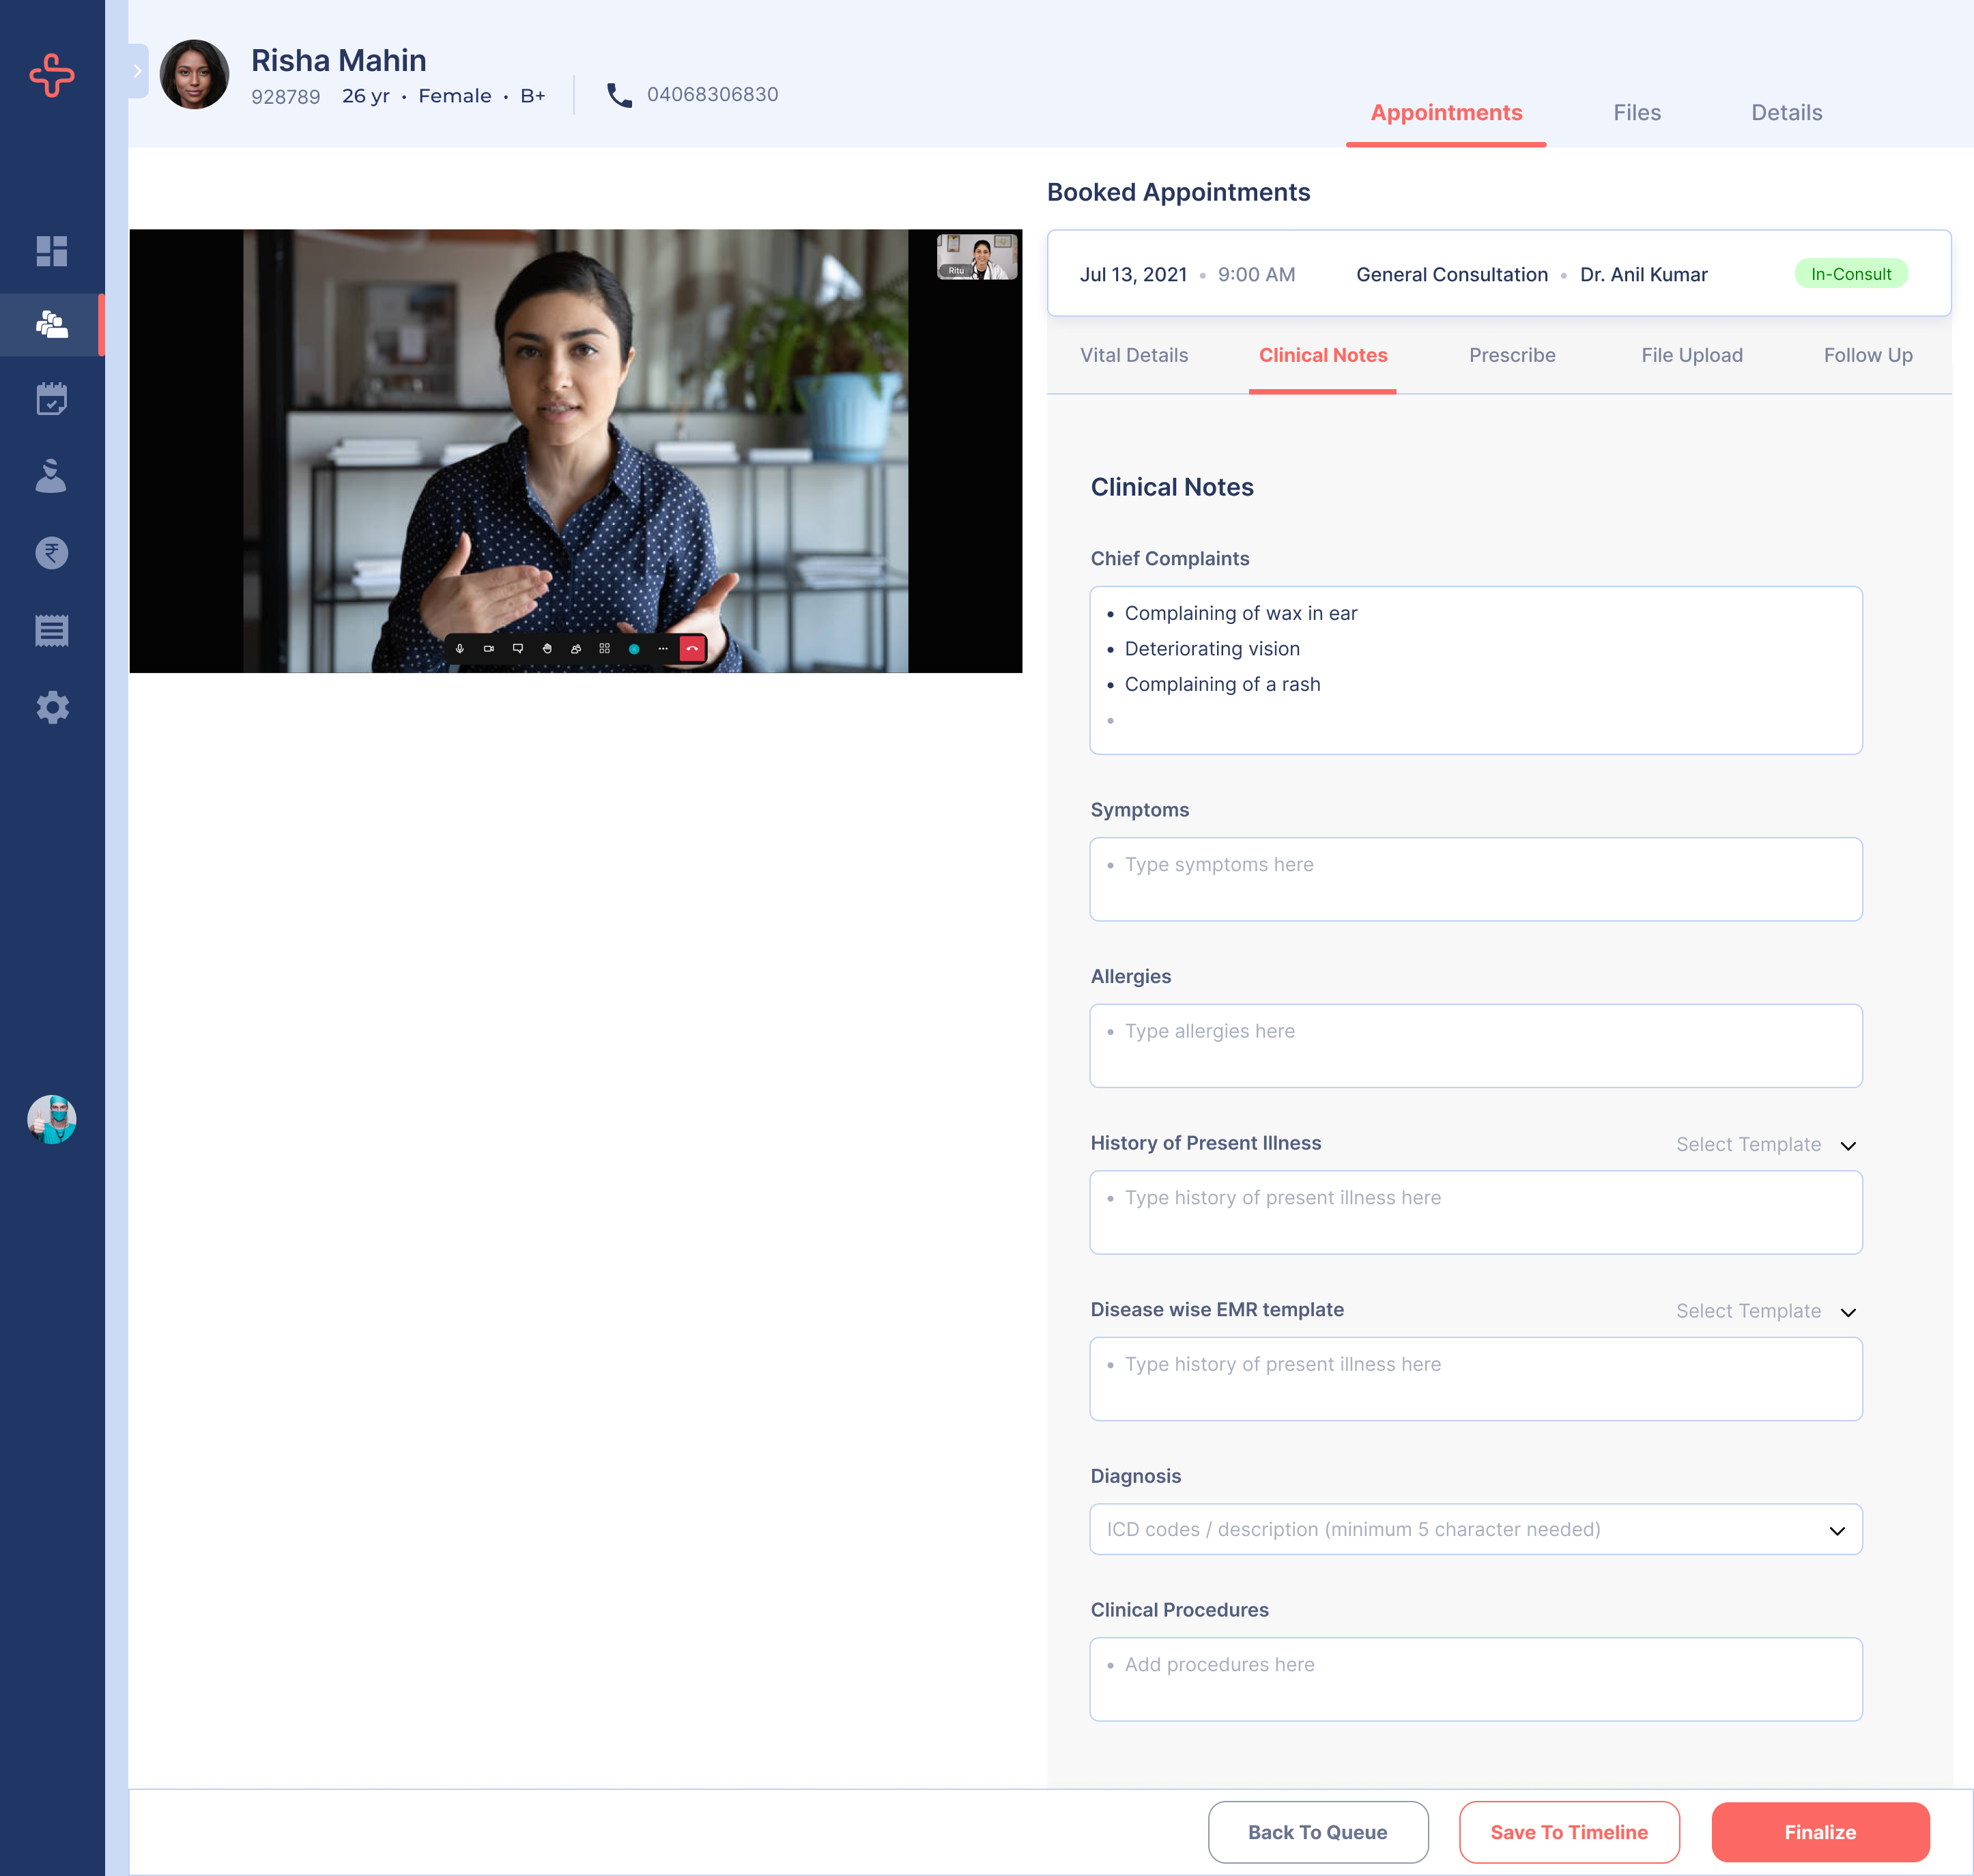This screenshot has width=1974, height=1876.
Task: Click the Back To Queue button
Action: click(1318, 1832)
